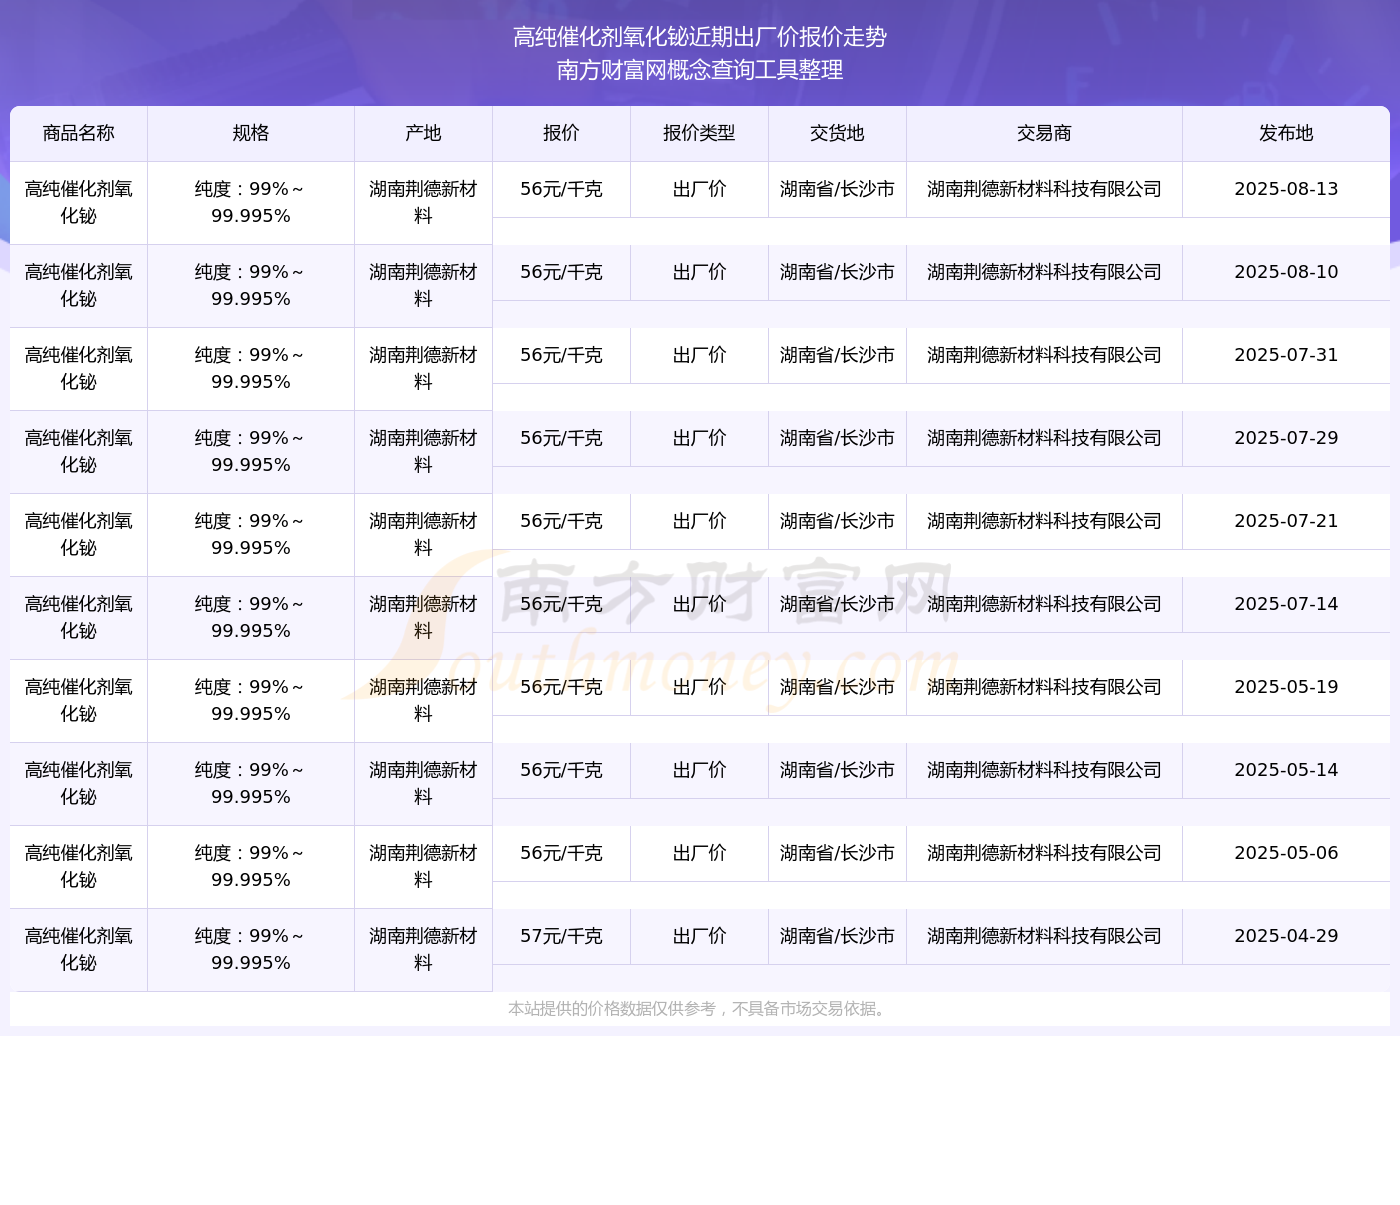This screenshot has height=1205, width=1400.
Task: Click 出厂价 in the 2025-08-10 row
Action: [699, 273]
